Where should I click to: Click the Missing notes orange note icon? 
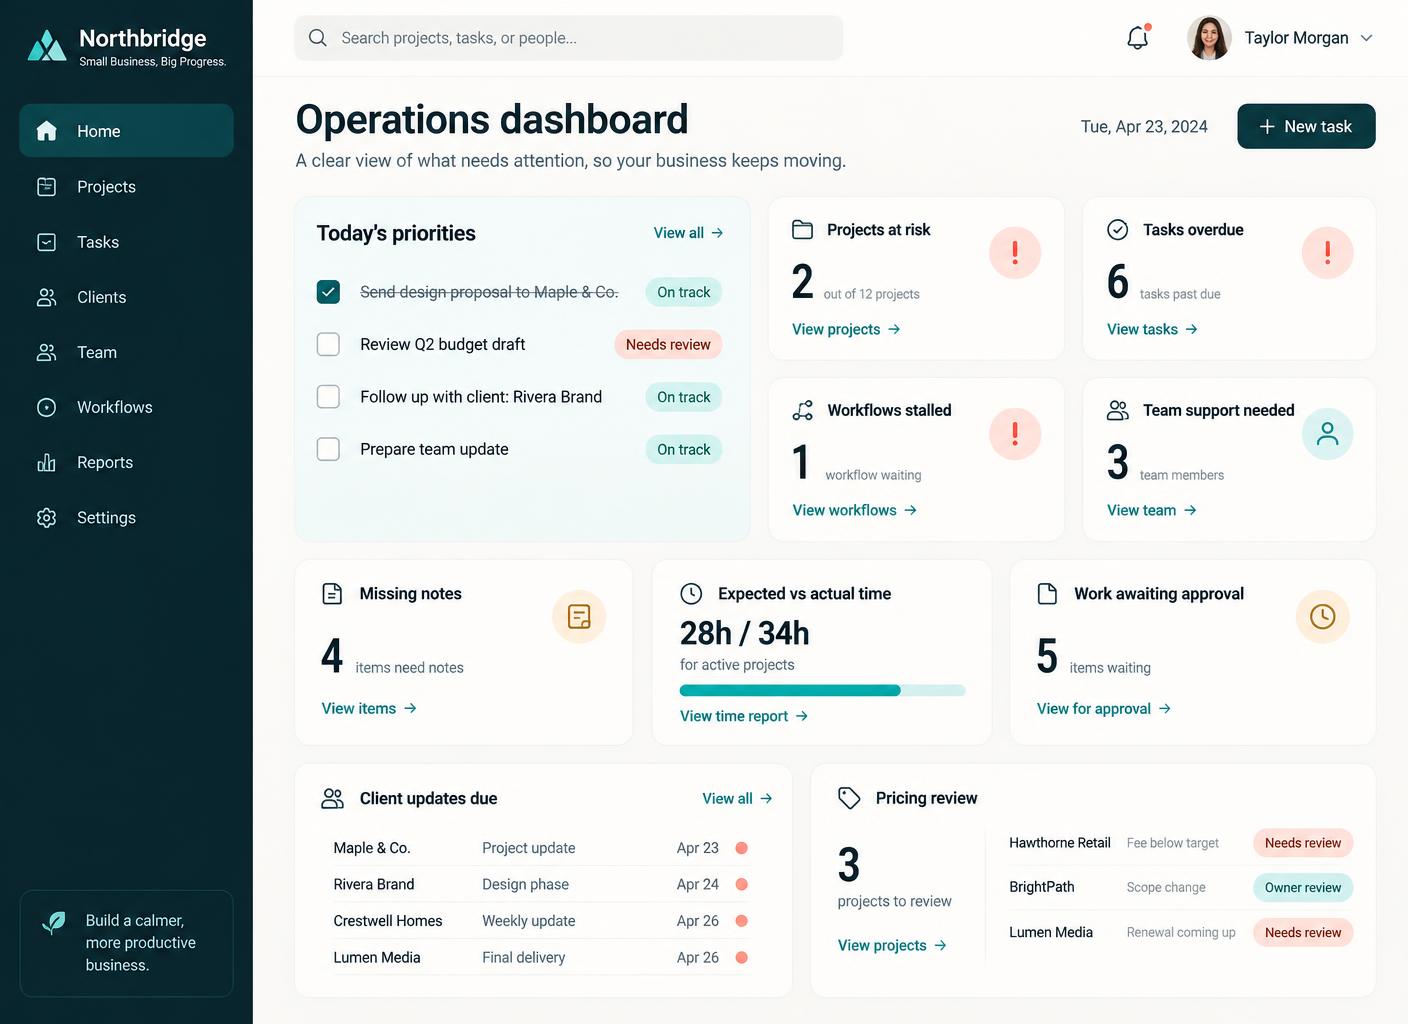(579, 616)
